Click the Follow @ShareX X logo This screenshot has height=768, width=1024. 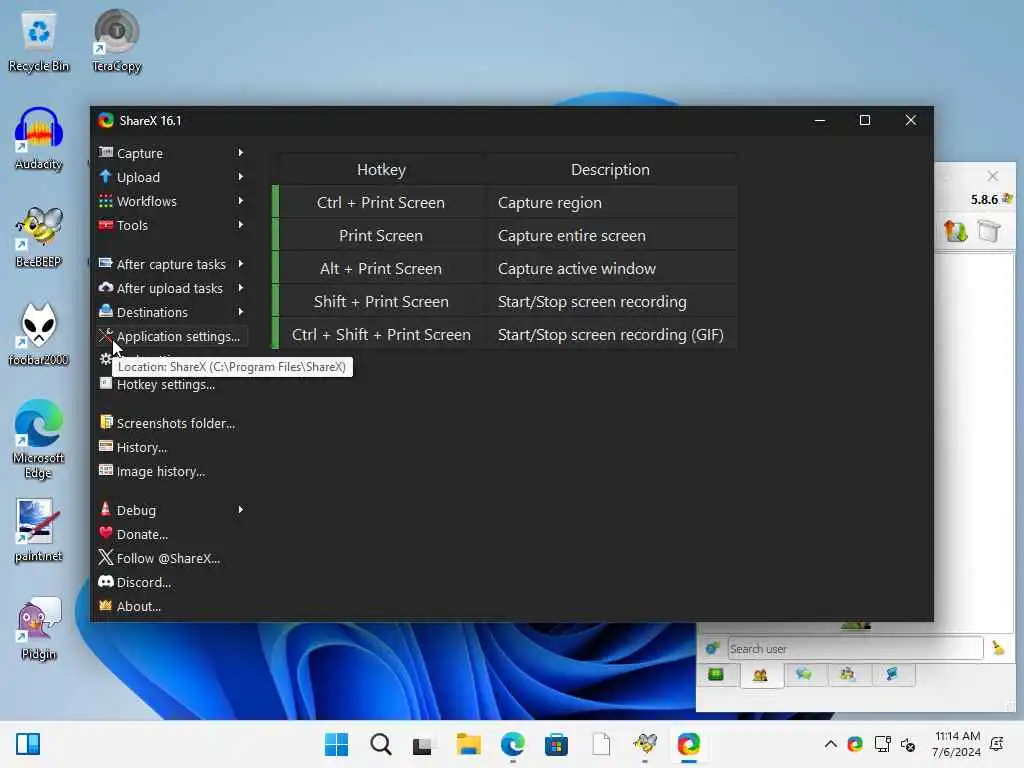(105, 557)
